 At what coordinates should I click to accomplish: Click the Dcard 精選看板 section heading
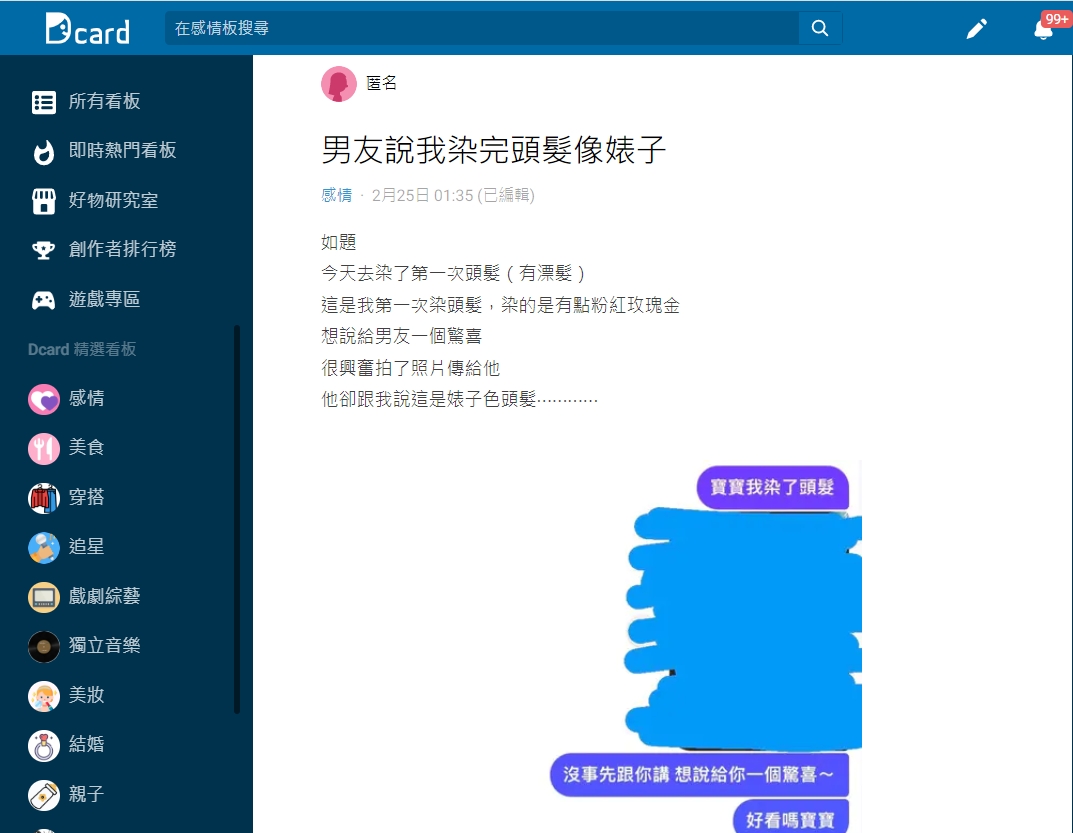tap(82, 350)
